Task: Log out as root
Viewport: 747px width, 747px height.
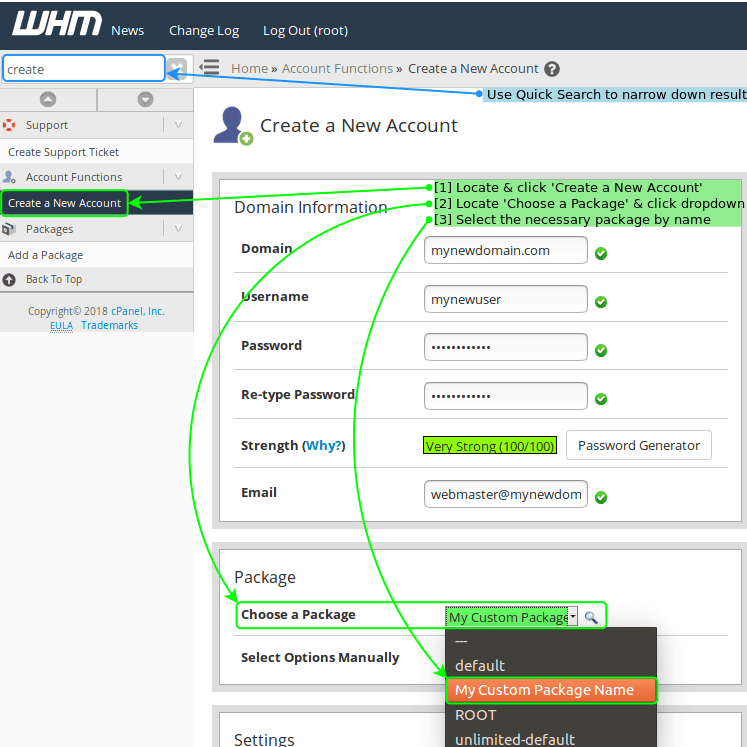Action: (305, 30)
